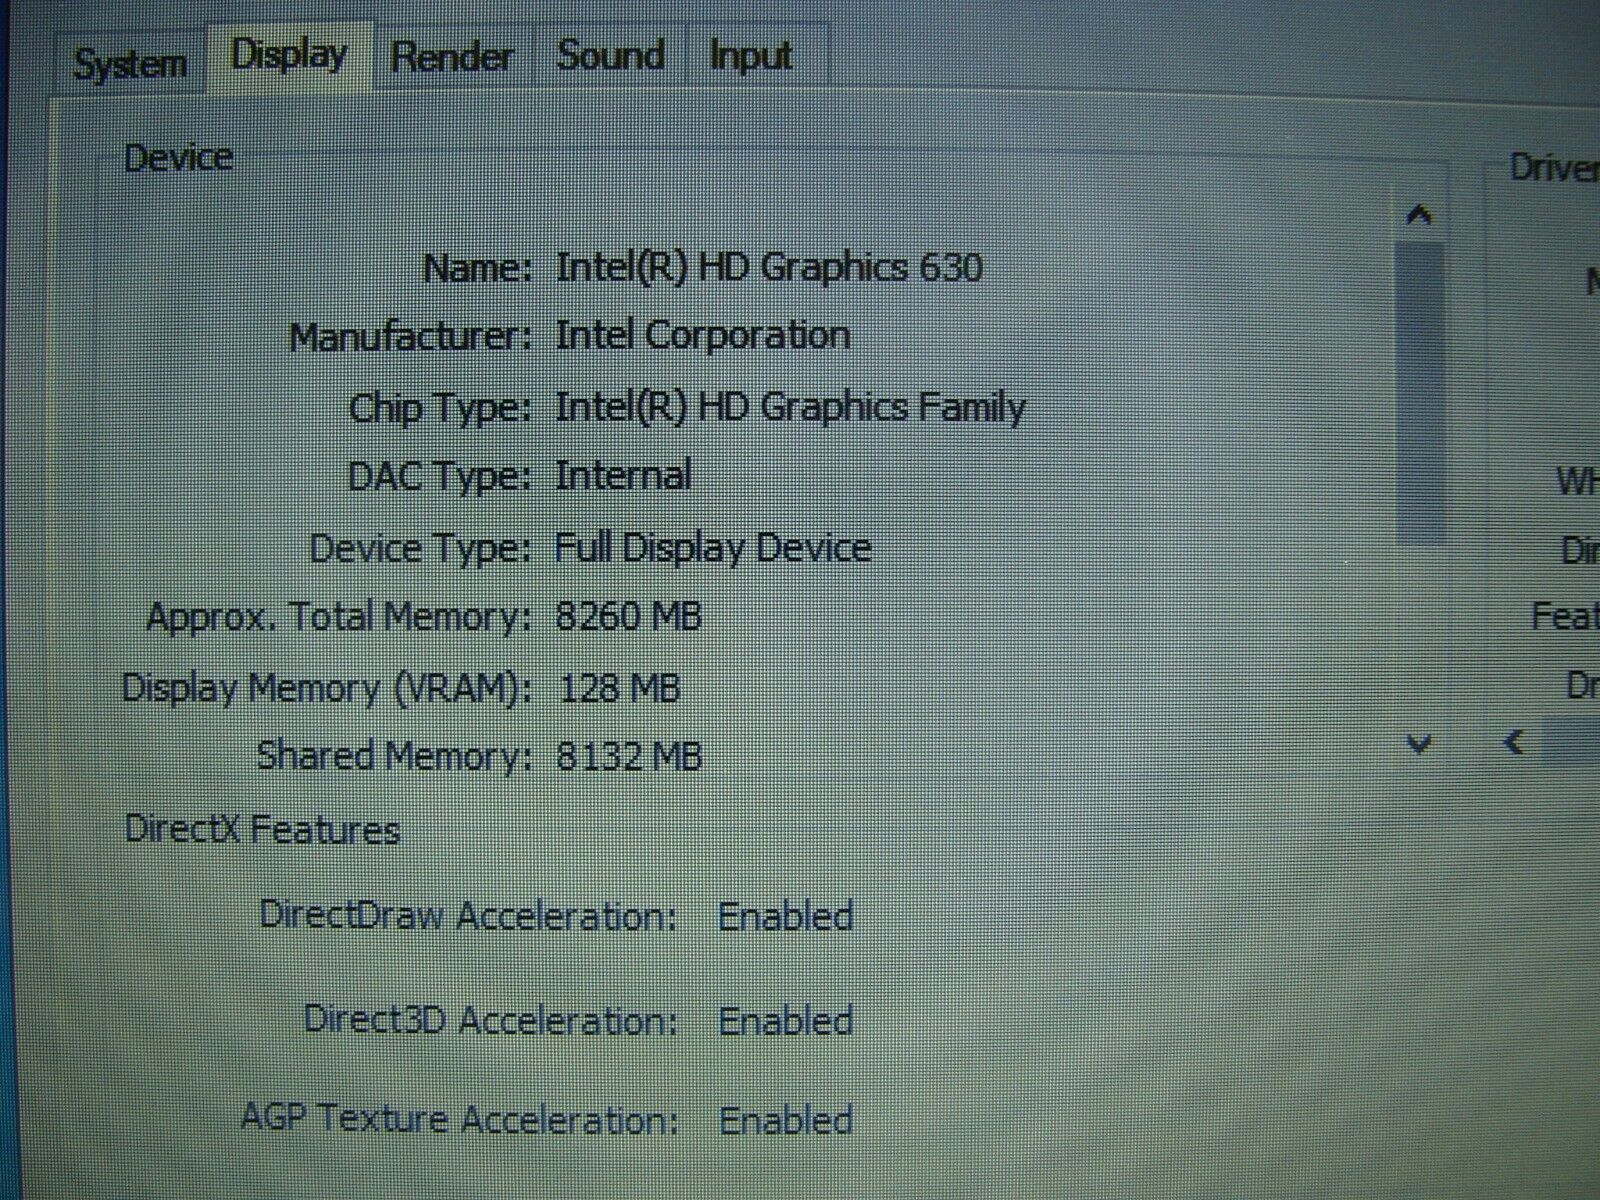1600x1200 pixels.
Task: Click the Device list scroll down arrow
Action: [x=1419, y=743]
